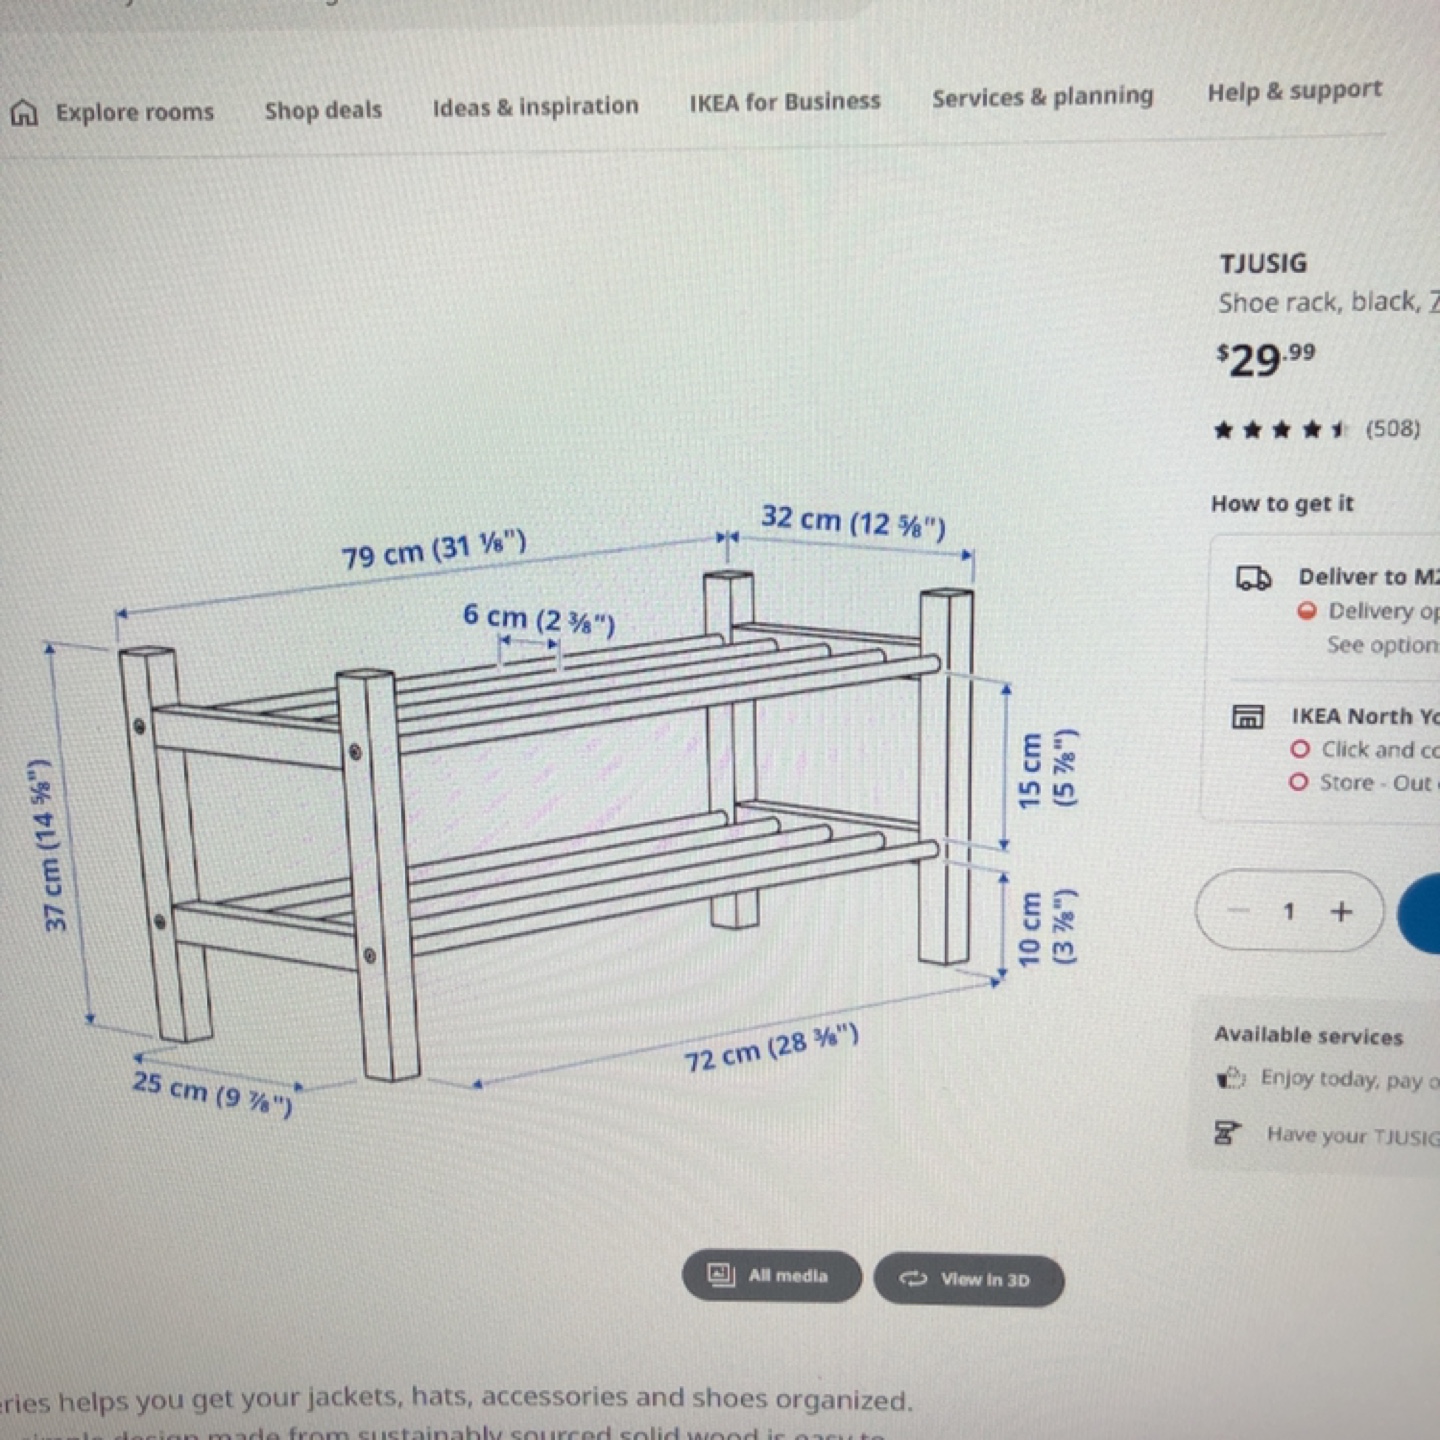Click the store icon next to IKEA North York
The image size is (1440, 1440).
coord(1248,717)
